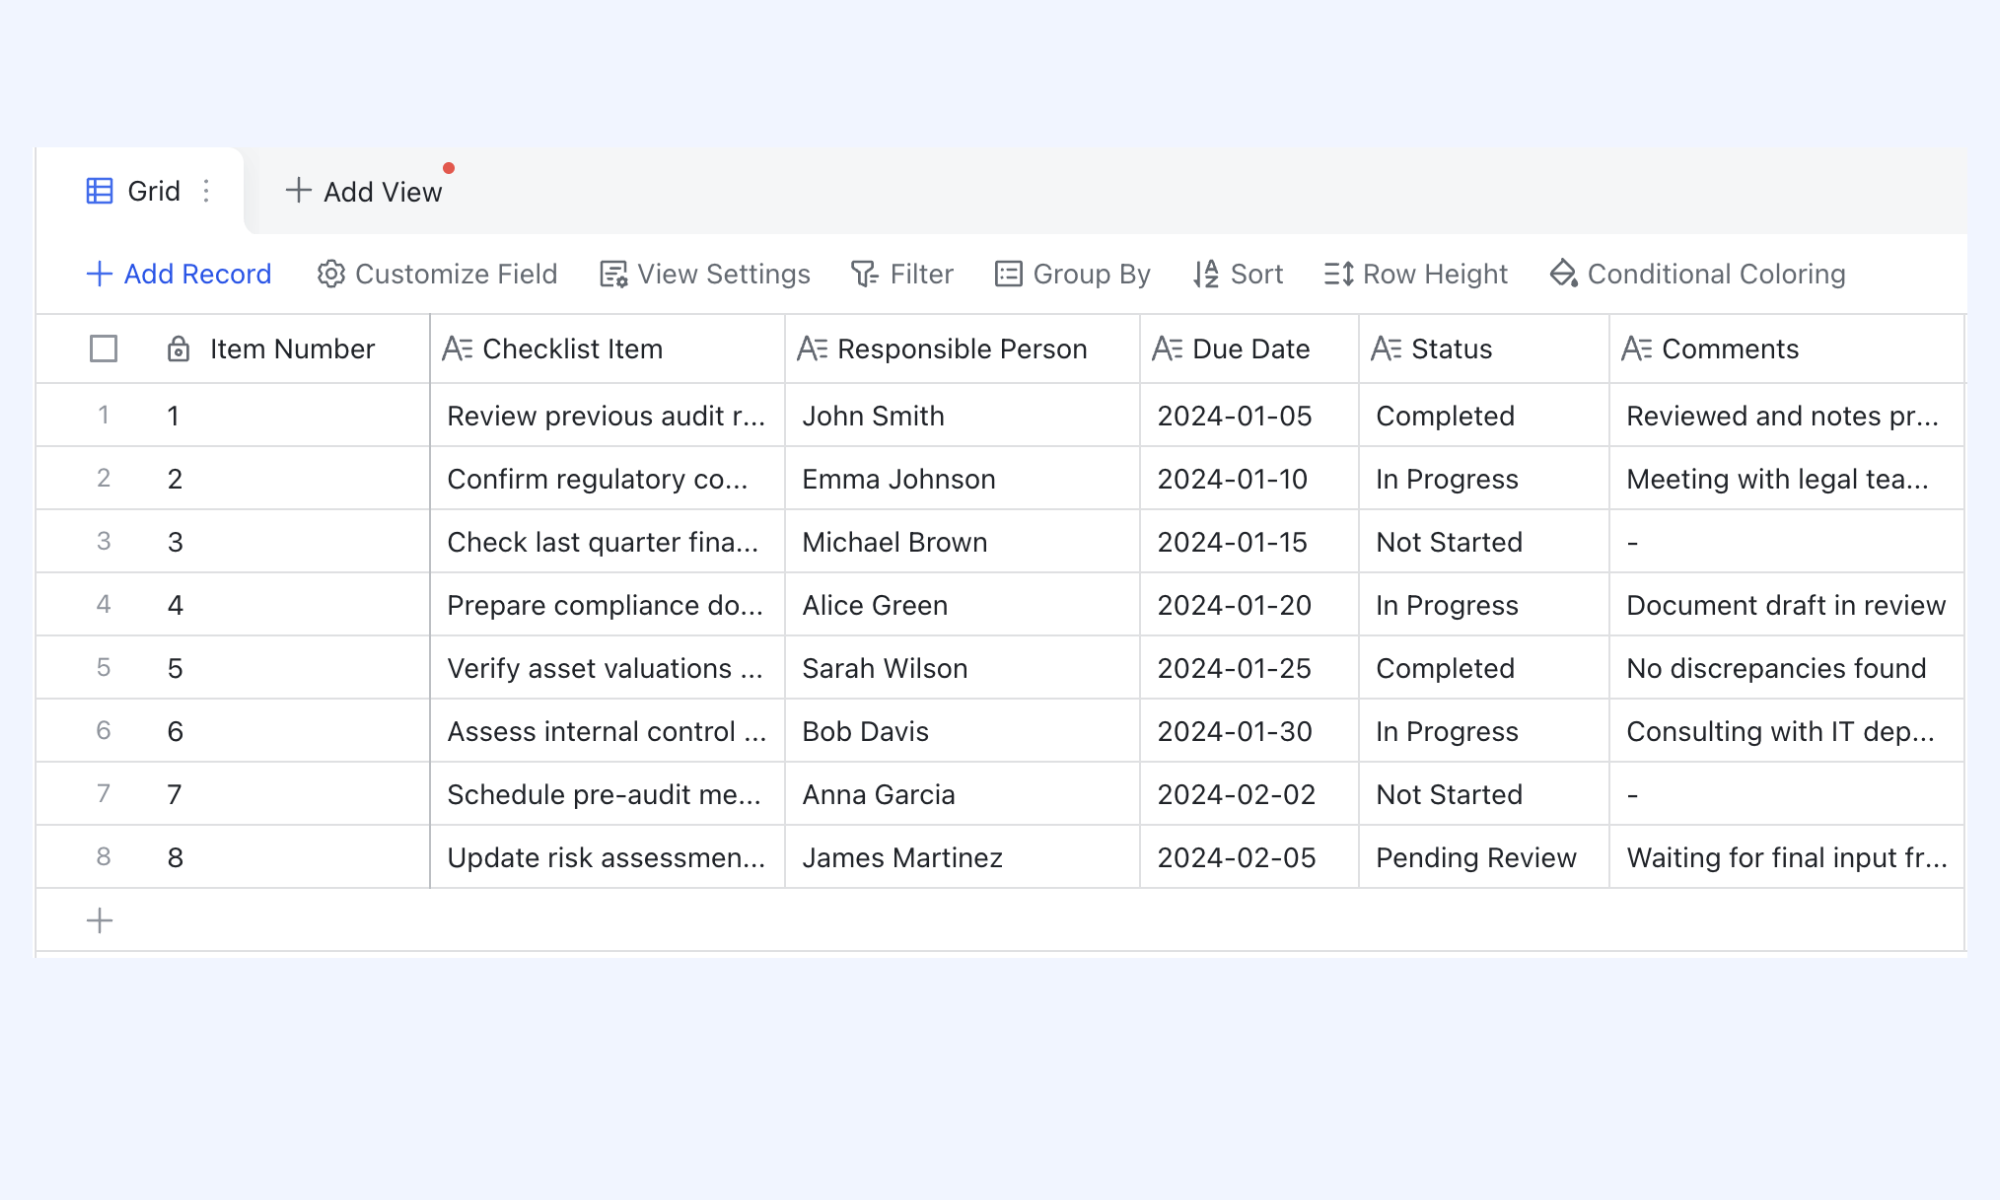Click the 'Pending Review' status cell
The width and height of the screenshot is (2000, 1200).
point(1484,857)
